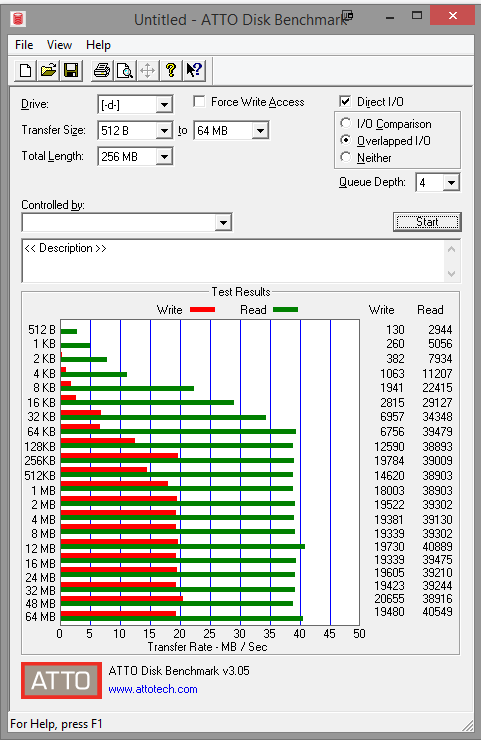481x740 pixels.
Task: Click the 1 KB write value 260
Action: (395, 344)
